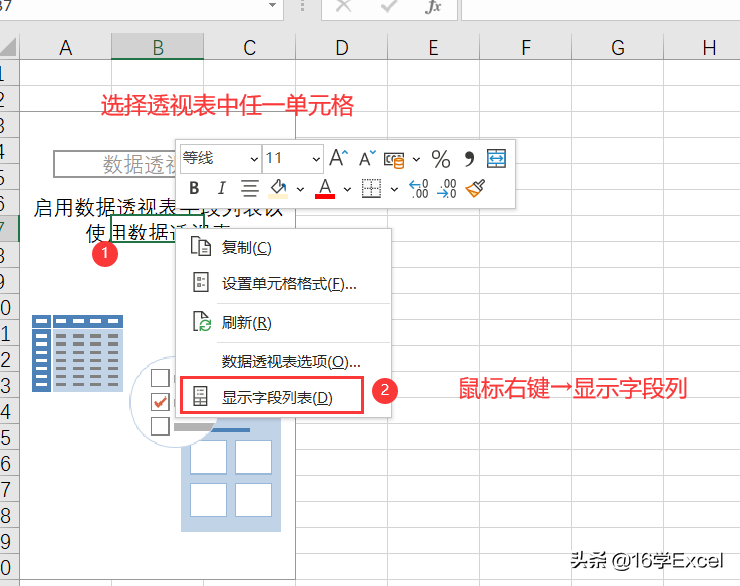This screenshot has width=740, height=586.
Task: Apply the yellow fill color bucket
Action: pyautogui.click(x=278, y=188)
